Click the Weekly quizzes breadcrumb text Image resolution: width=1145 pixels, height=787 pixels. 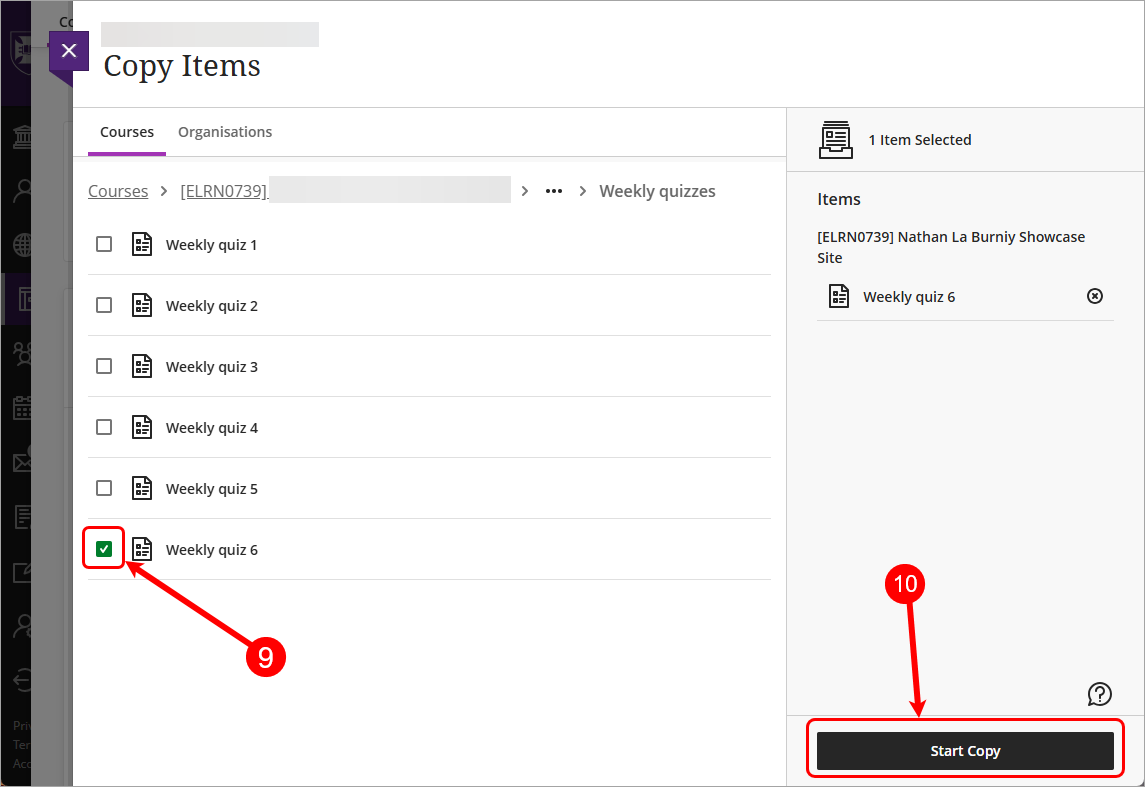pos(657,191)
